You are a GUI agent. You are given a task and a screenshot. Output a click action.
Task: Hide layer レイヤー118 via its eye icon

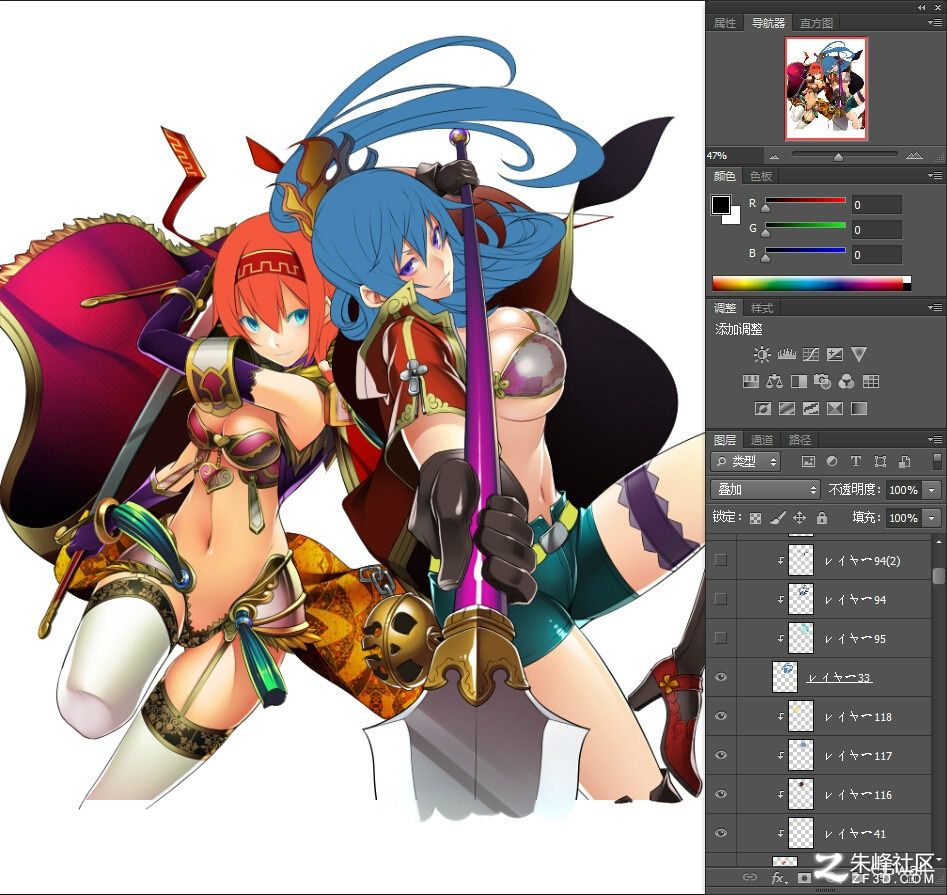pyautogui.click(x=721, y=716)
